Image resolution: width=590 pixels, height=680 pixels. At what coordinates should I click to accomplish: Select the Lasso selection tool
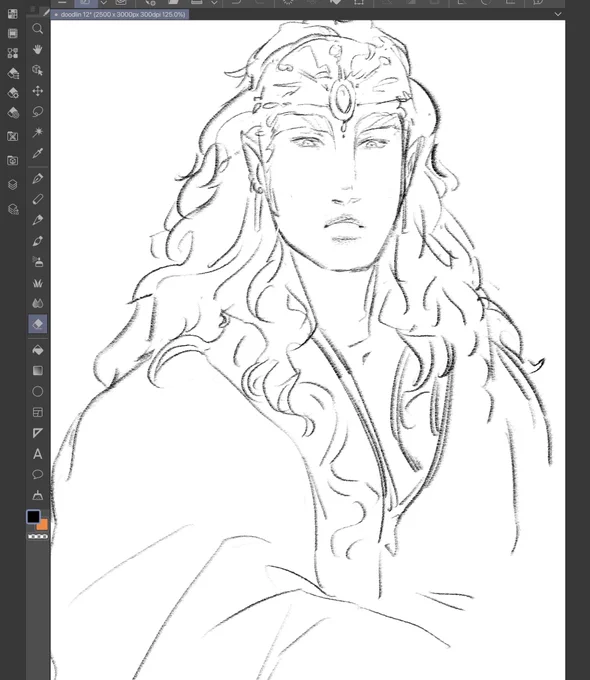pos(38,112)
